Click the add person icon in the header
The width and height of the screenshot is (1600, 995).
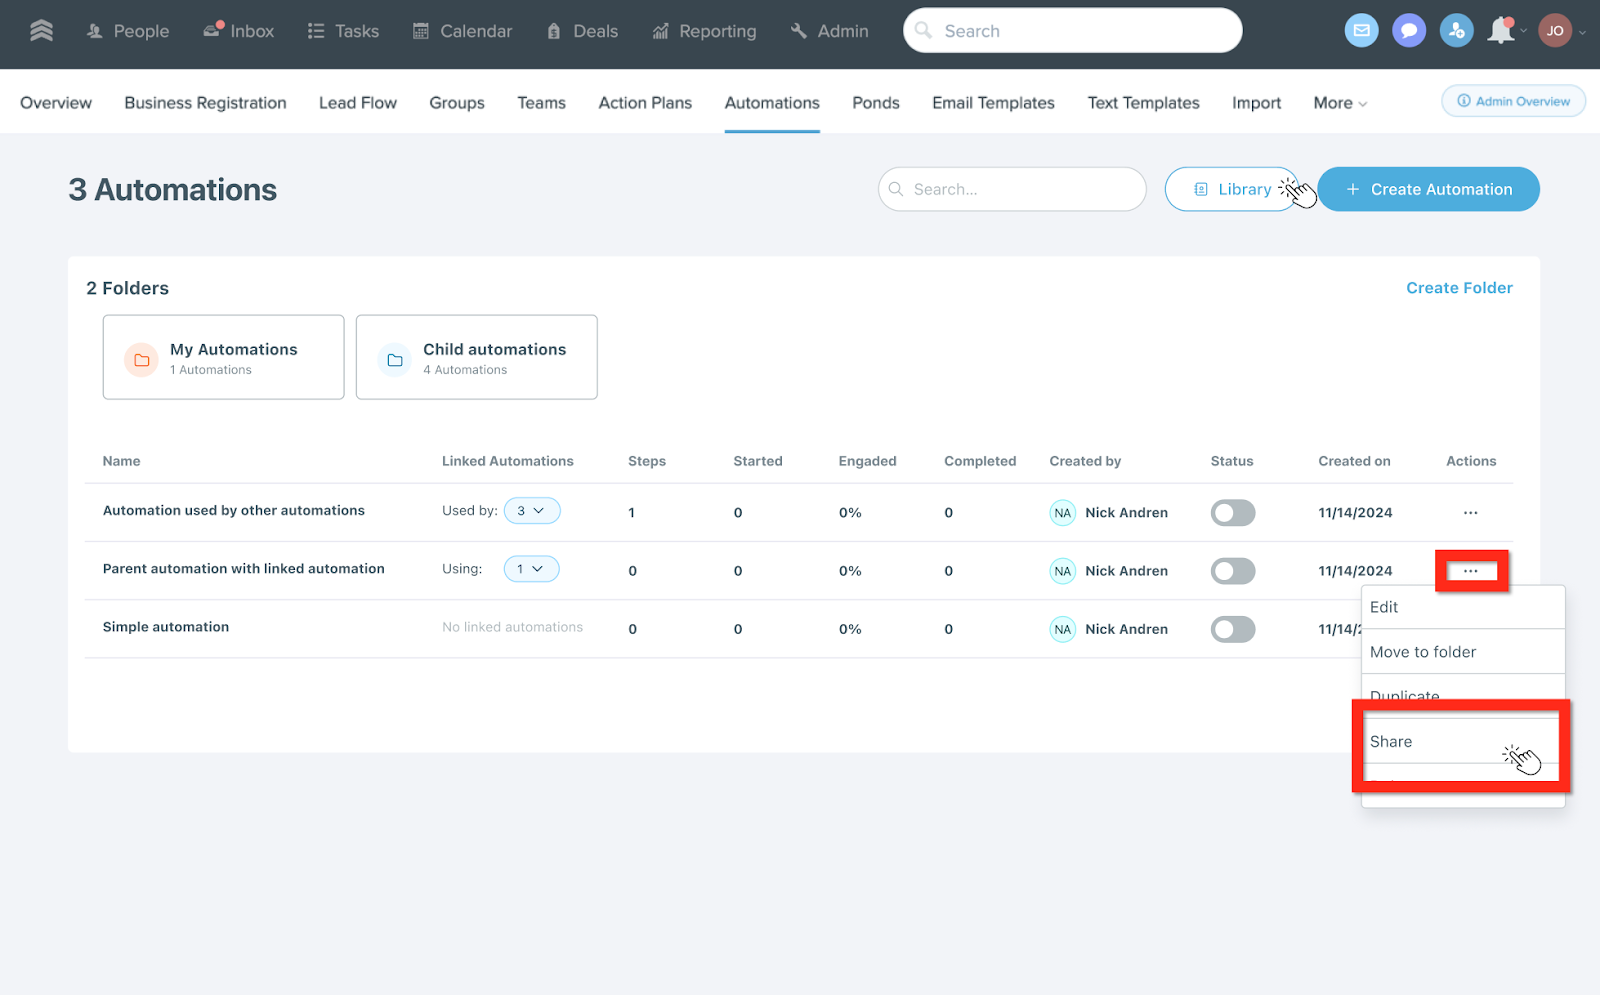tap(1456, 31)
